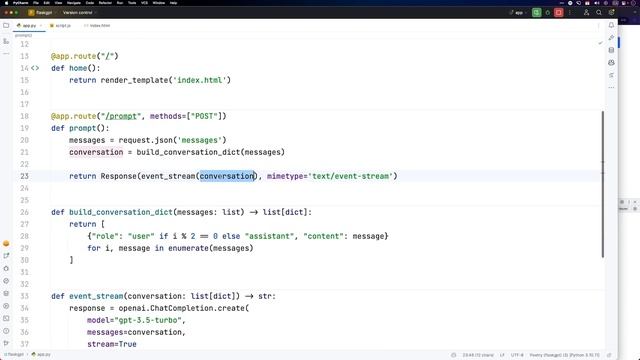Open the File menu
640x360 pixels.
click(36, 3)
